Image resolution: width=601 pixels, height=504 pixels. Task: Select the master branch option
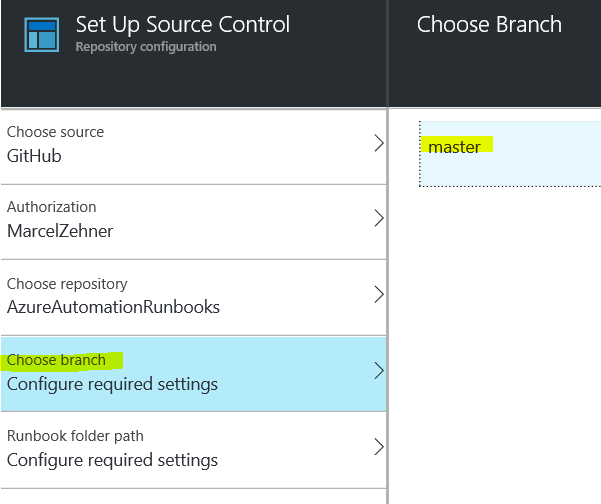click(455, 147)
